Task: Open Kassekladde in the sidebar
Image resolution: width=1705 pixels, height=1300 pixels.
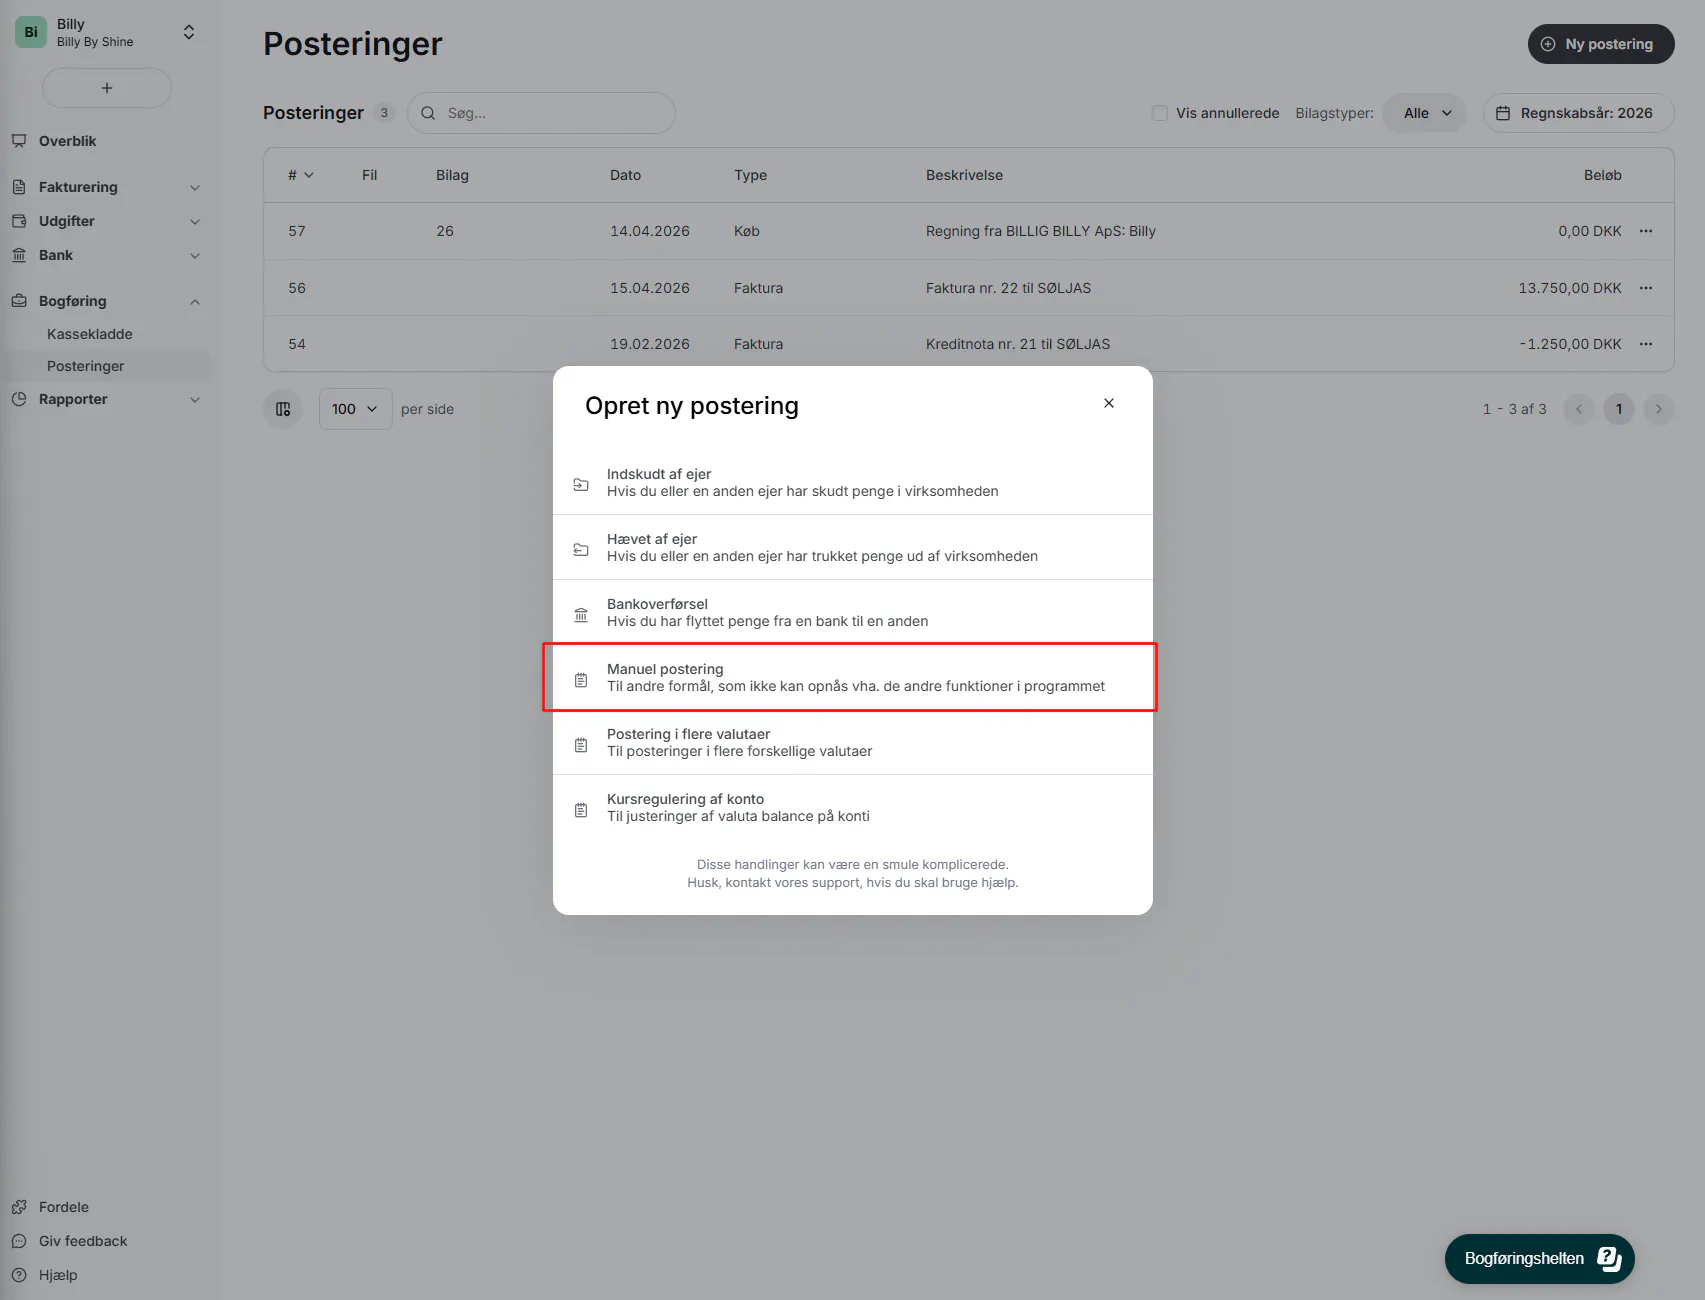Action: (x=90, y=334)
